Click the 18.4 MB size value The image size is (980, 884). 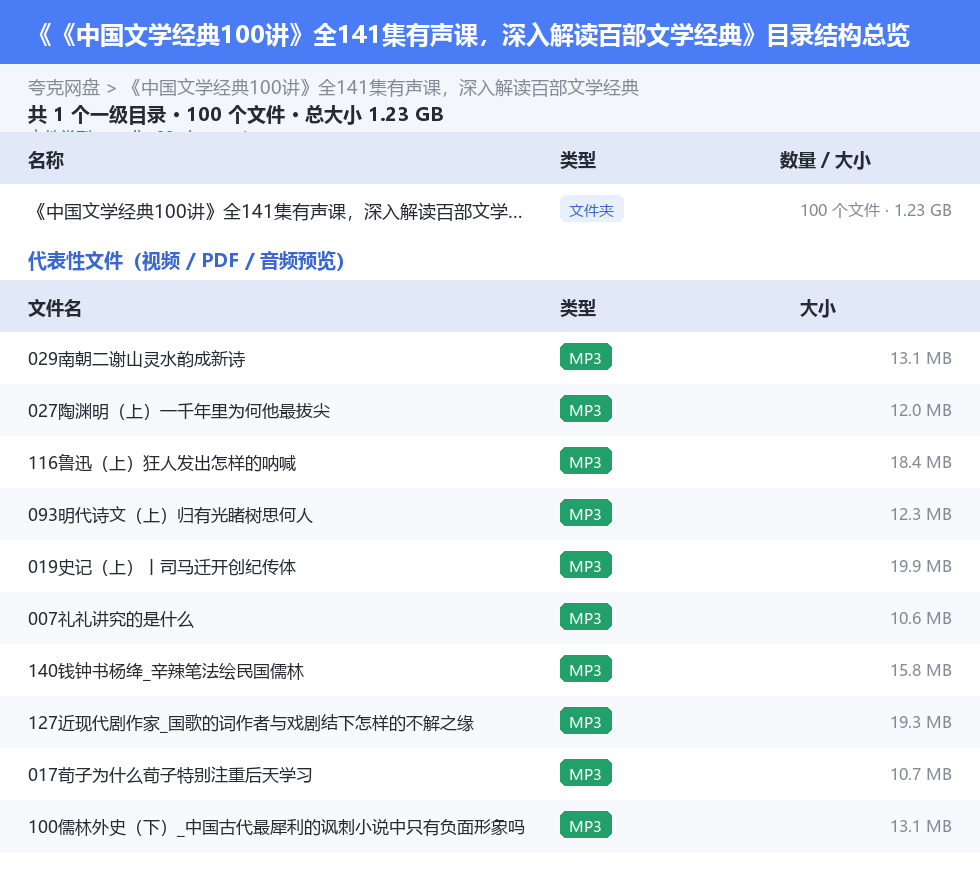tap(921, 462)
